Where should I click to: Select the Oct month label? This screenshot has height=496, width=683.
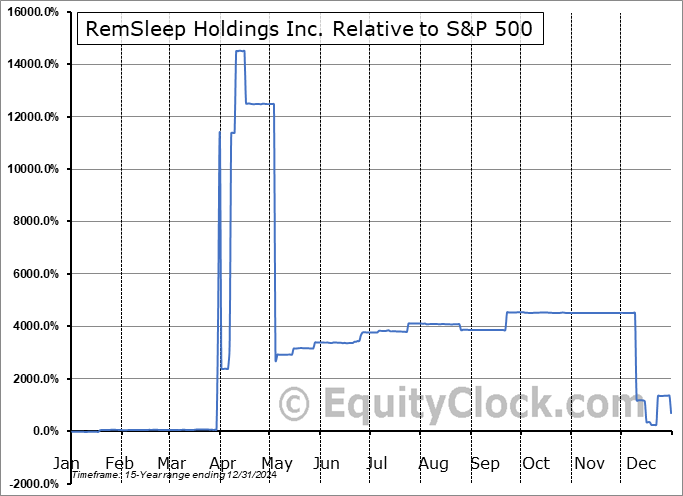coord(535,463)
